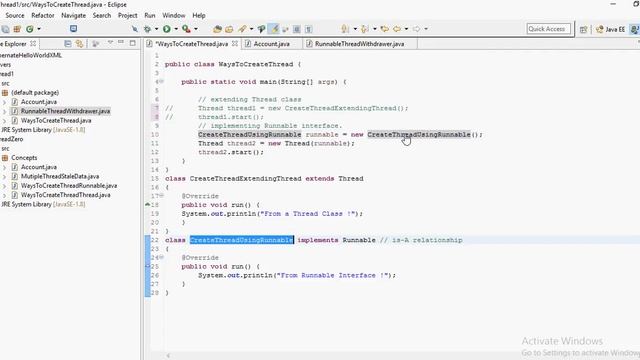Image resolution: width=640 pixels, height=360 pixels.
Task: Toggle Link with Editor in Explorer panel
Action: coord(80,43)
